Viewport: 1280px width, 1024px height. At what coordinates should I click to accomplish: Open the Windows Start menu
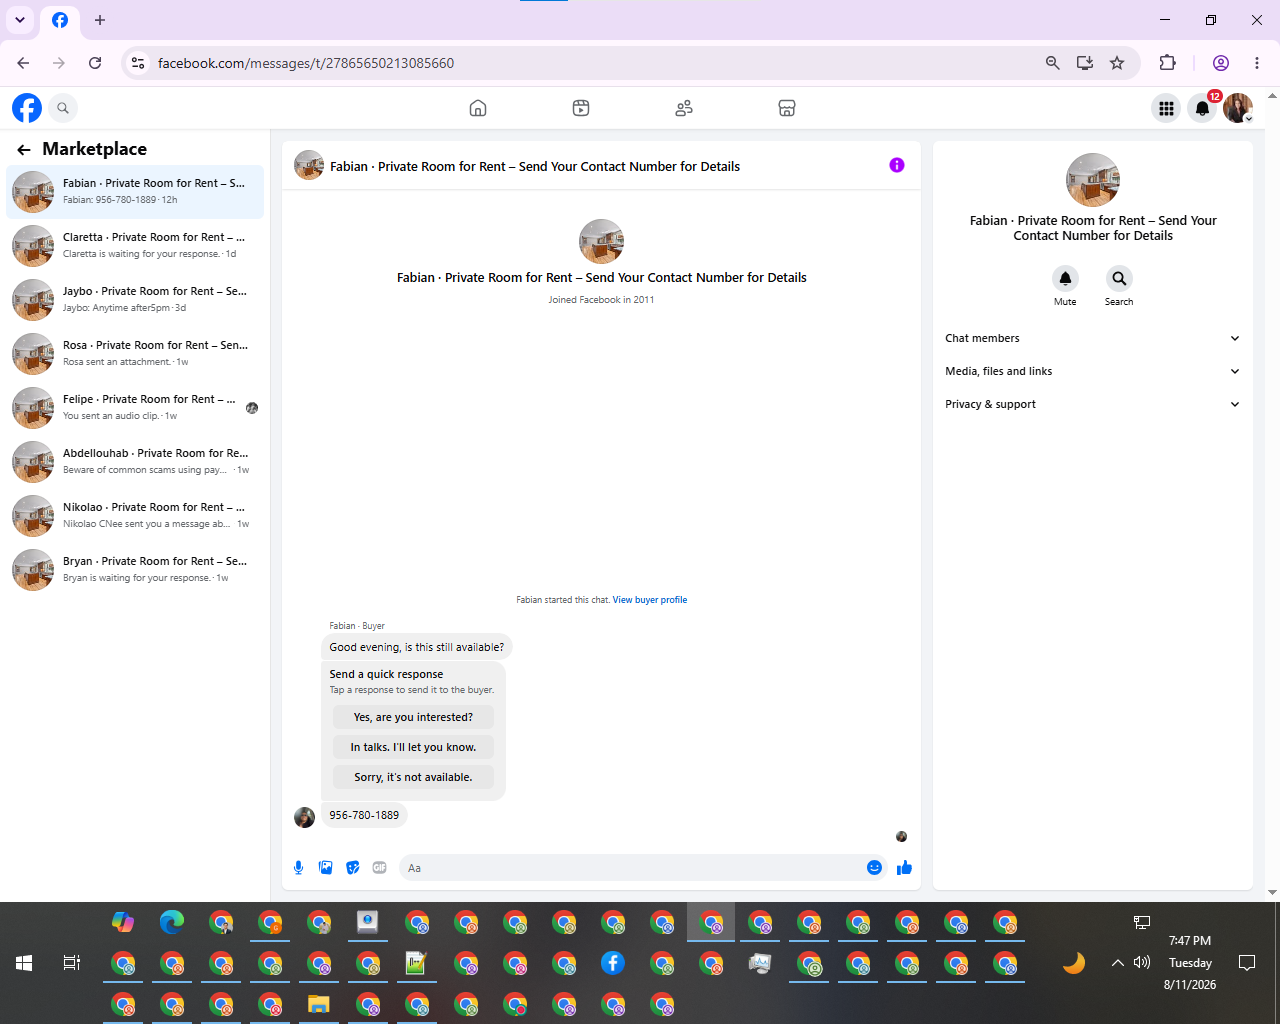pyautogui.click(x=24, y=963)
